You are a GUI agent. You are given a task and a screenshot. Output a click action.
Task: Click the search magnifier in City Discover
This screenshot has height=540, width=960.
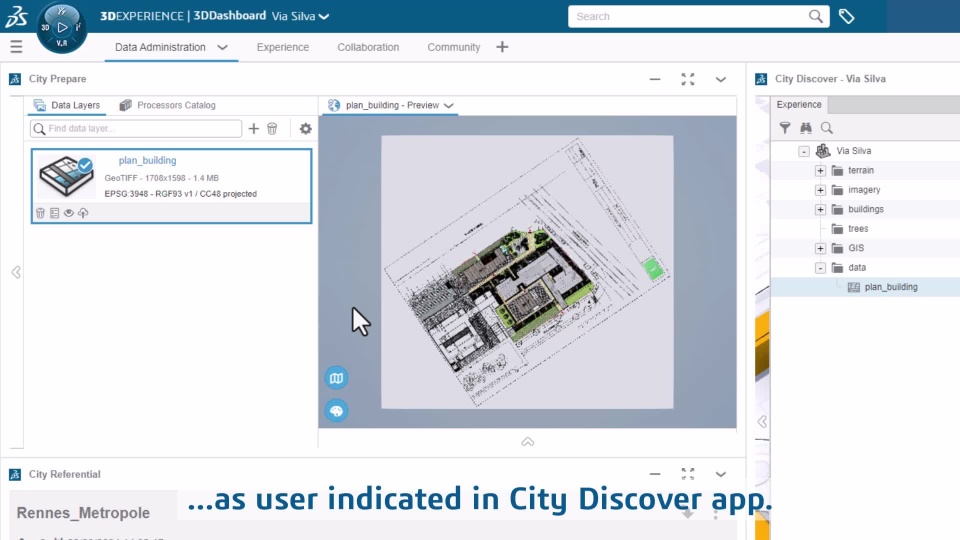(827, 128)
